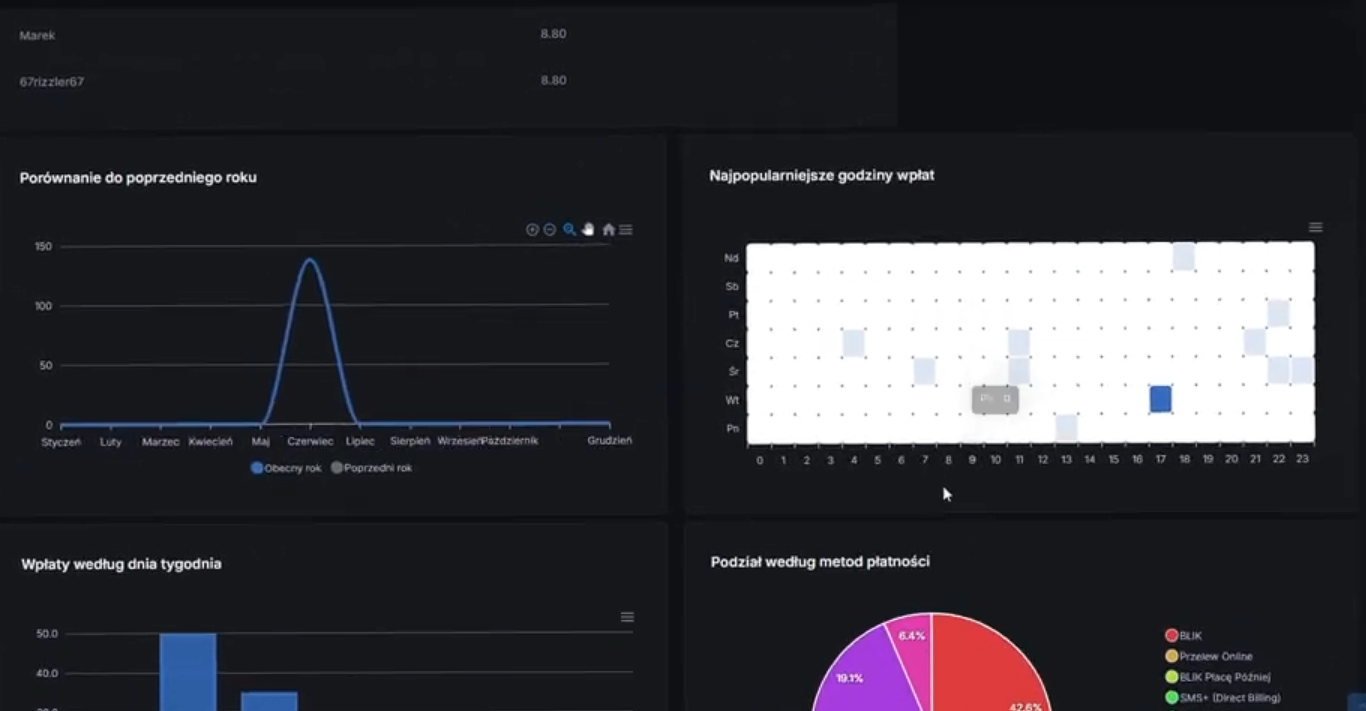Open the yearly comparison chart hamburger menu
The image size is (1366, 711).
pos(626,230)
